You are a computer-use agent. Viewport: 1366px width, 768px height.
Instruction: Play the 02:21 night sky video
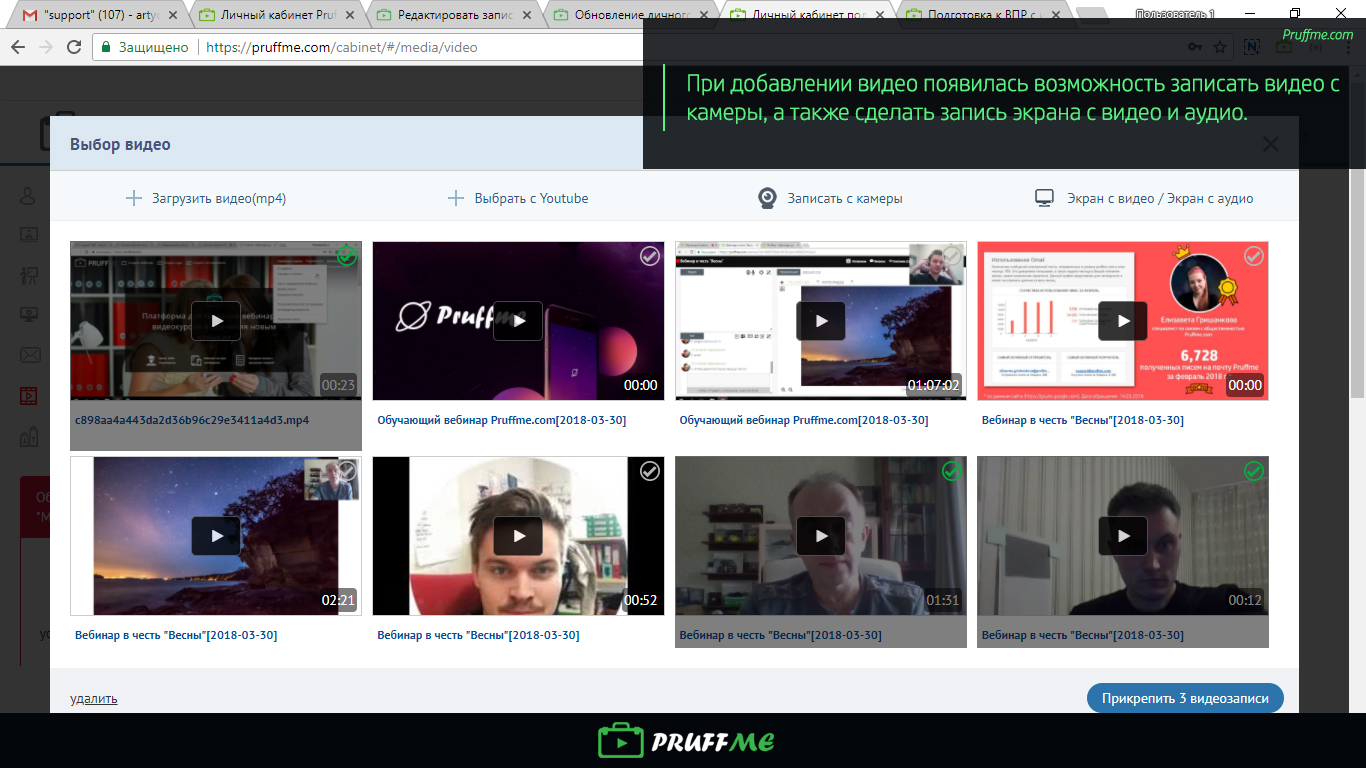pos(216,536)
